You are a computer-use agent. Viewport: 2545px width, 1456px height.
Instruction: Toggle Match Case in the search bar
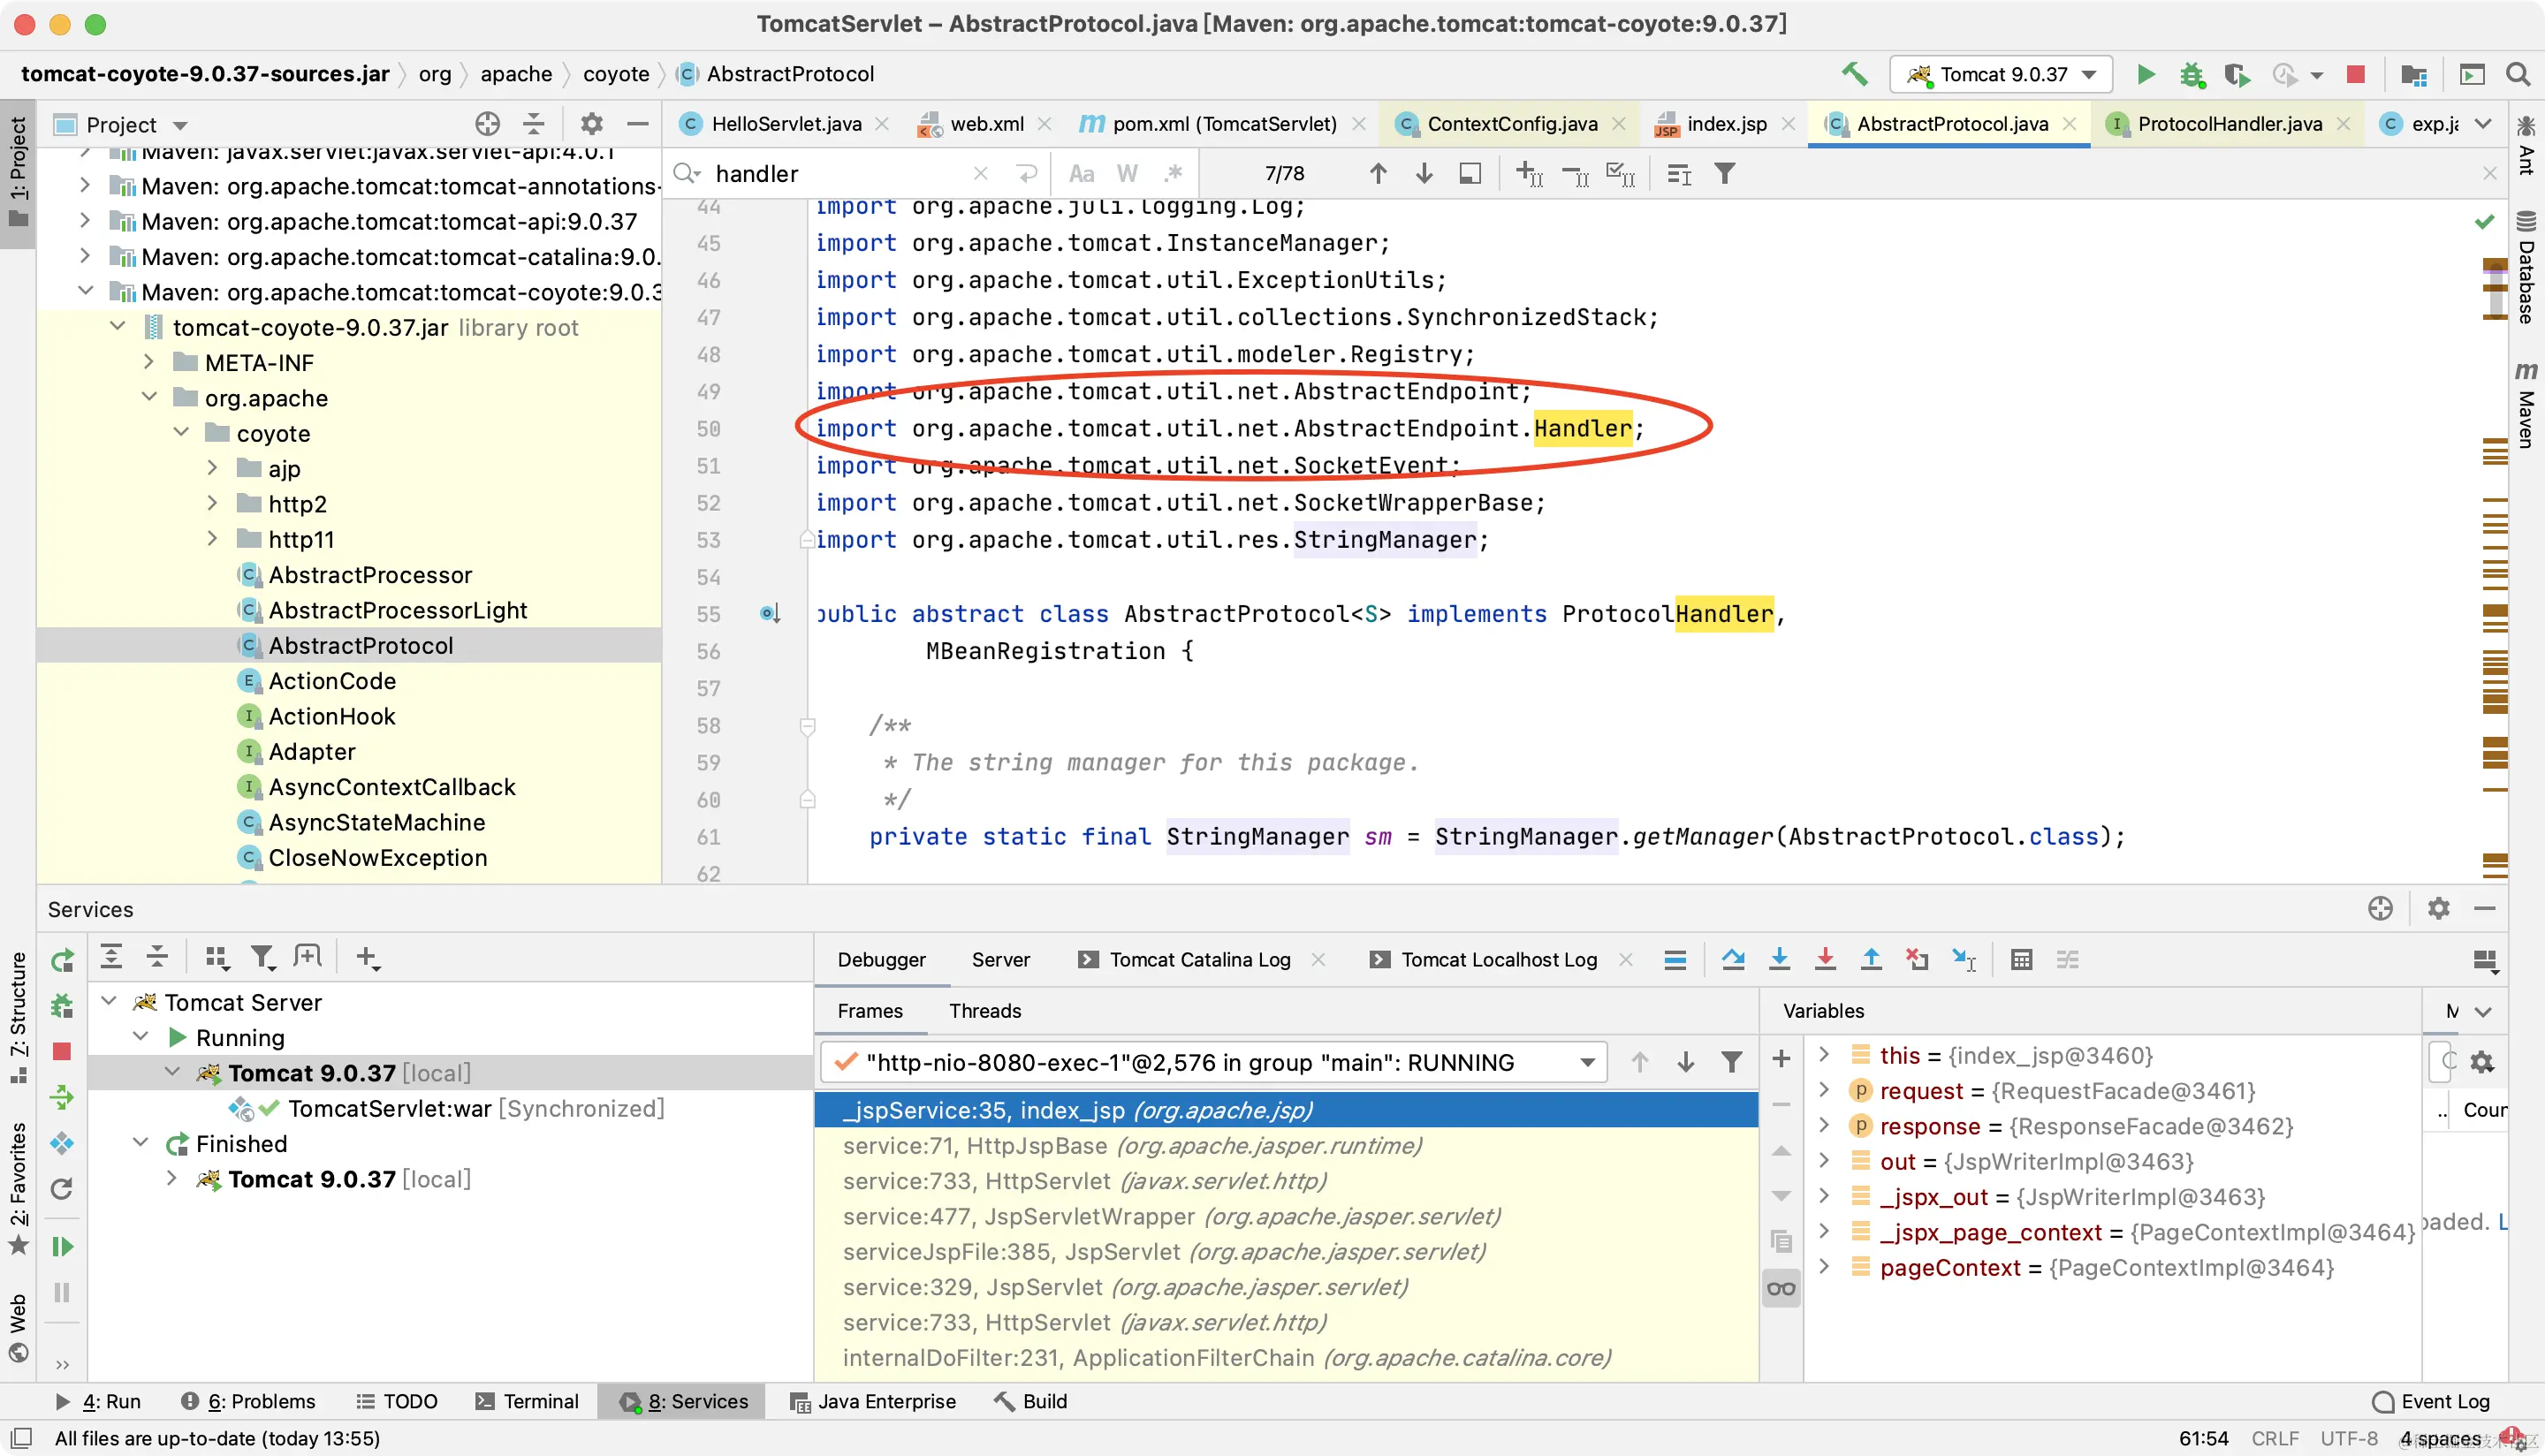(1081, 174)
